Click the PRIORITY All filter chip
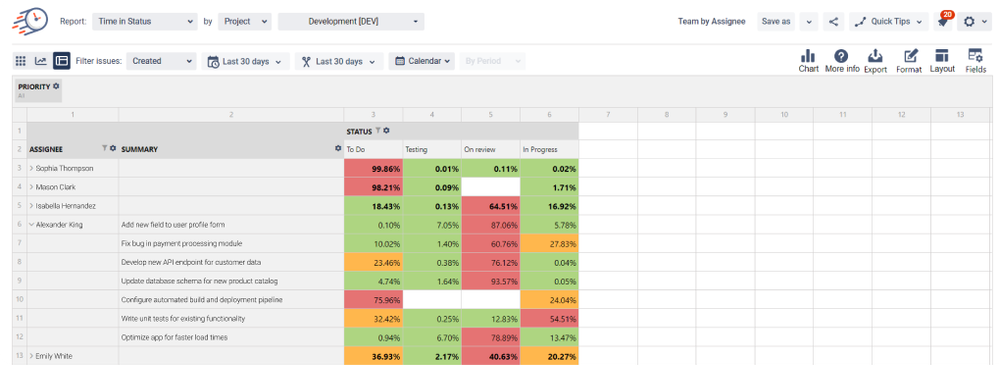Viewport: 999px width, 365px height. pyautogui.click(x=39, y=90)
